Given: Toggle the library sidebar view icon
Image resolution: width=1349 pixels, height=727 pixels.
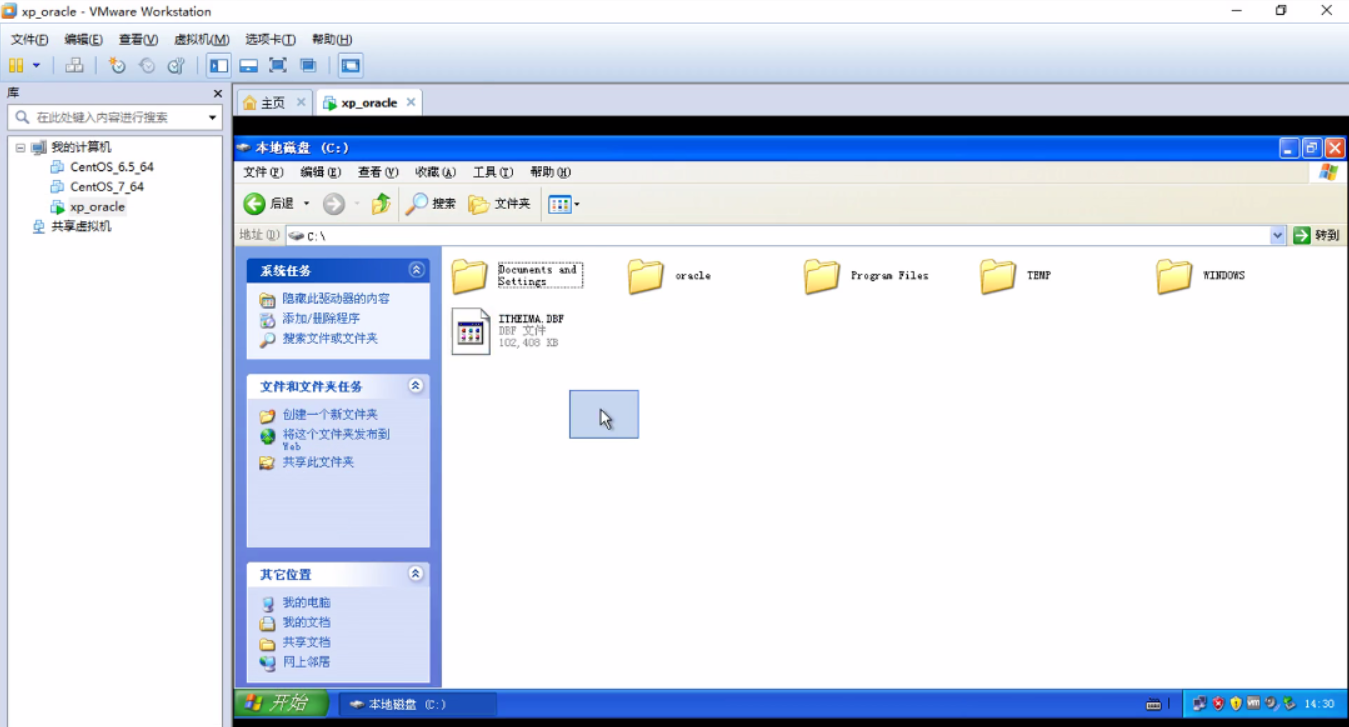Looking at the screenshot, I should coord(219,66).
